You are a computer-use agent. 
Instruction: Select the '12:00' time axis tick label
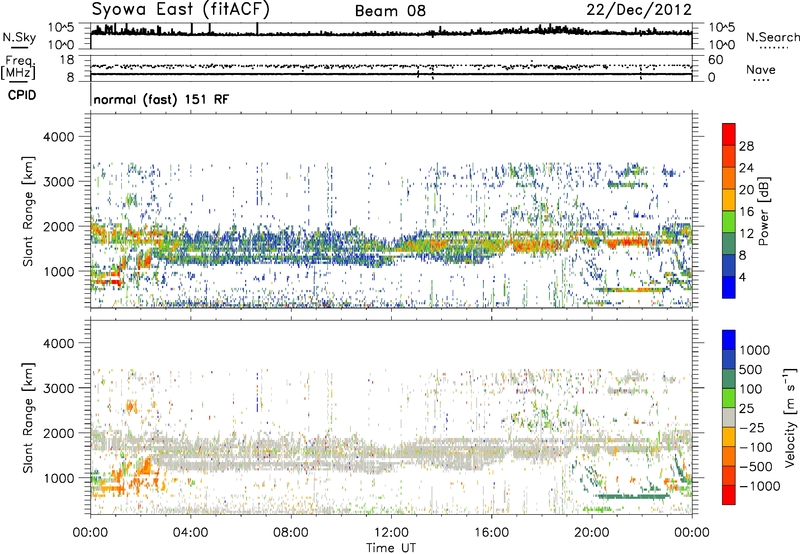[391, 533]
